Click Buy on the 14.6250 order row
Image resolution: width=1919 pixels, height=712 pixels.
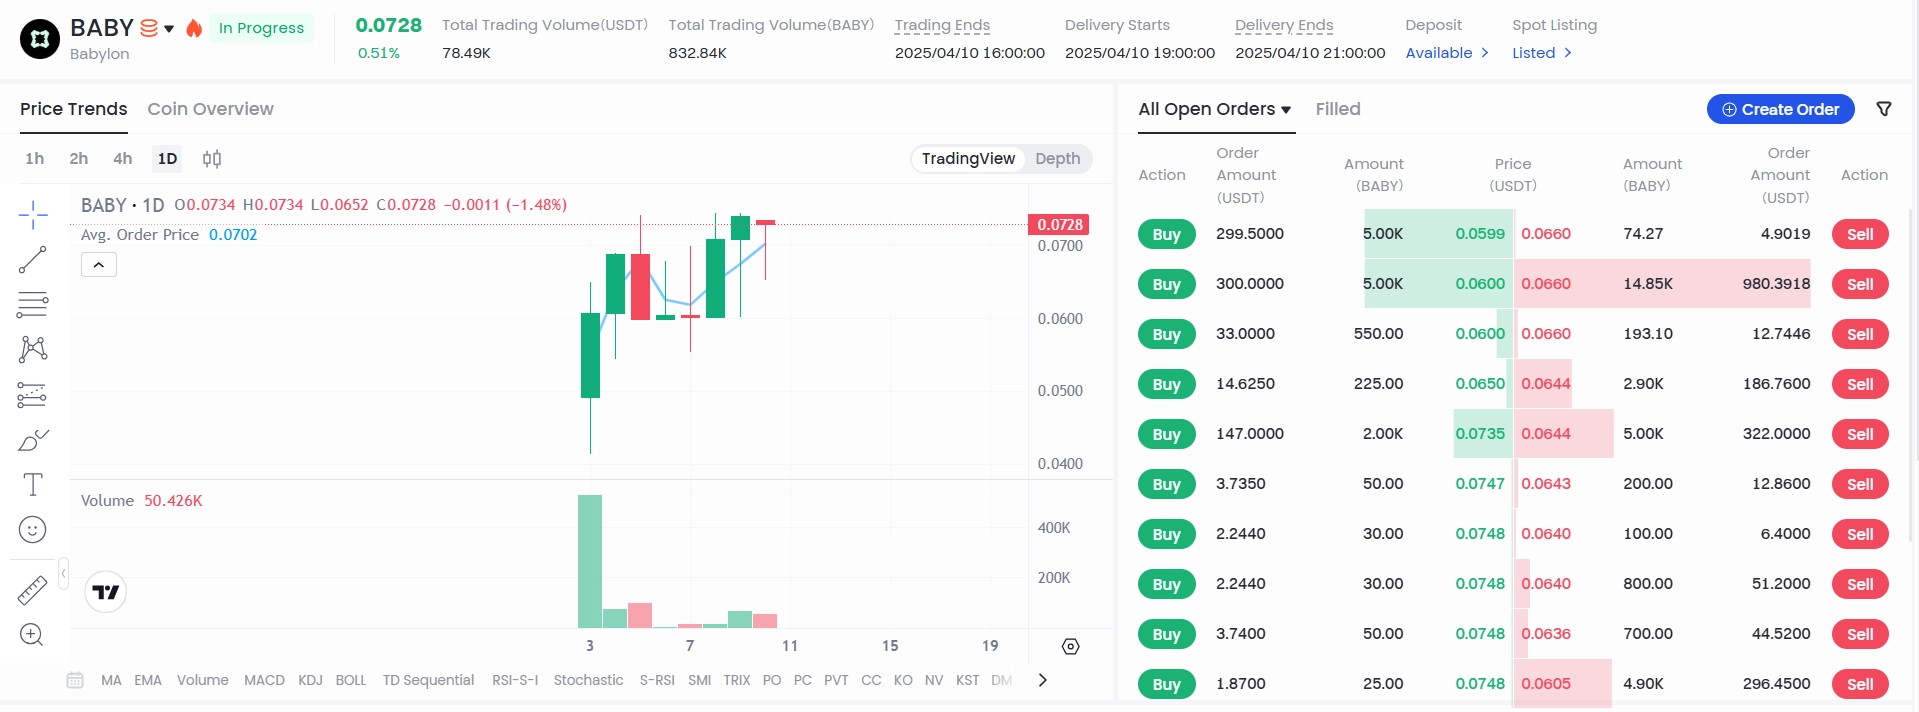(x=1167, y=384)
